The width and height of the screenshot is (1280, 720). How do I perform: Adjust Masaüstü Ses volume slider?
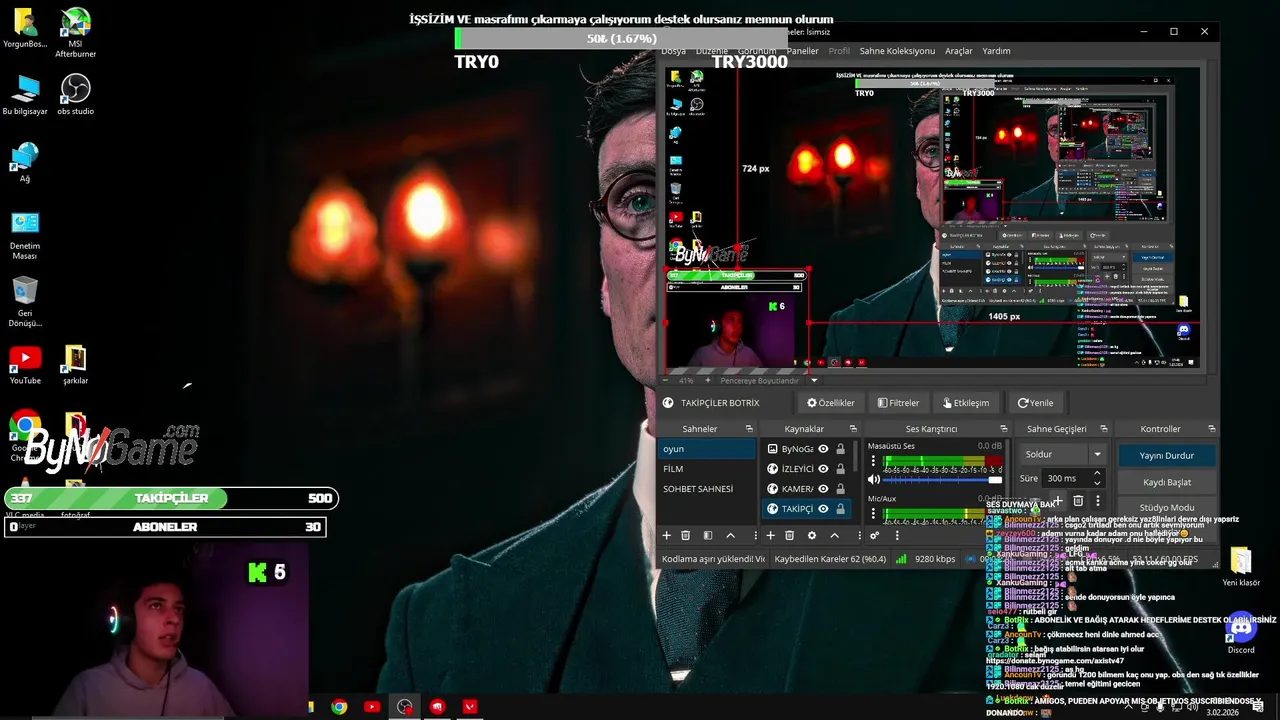pos(943,480)
